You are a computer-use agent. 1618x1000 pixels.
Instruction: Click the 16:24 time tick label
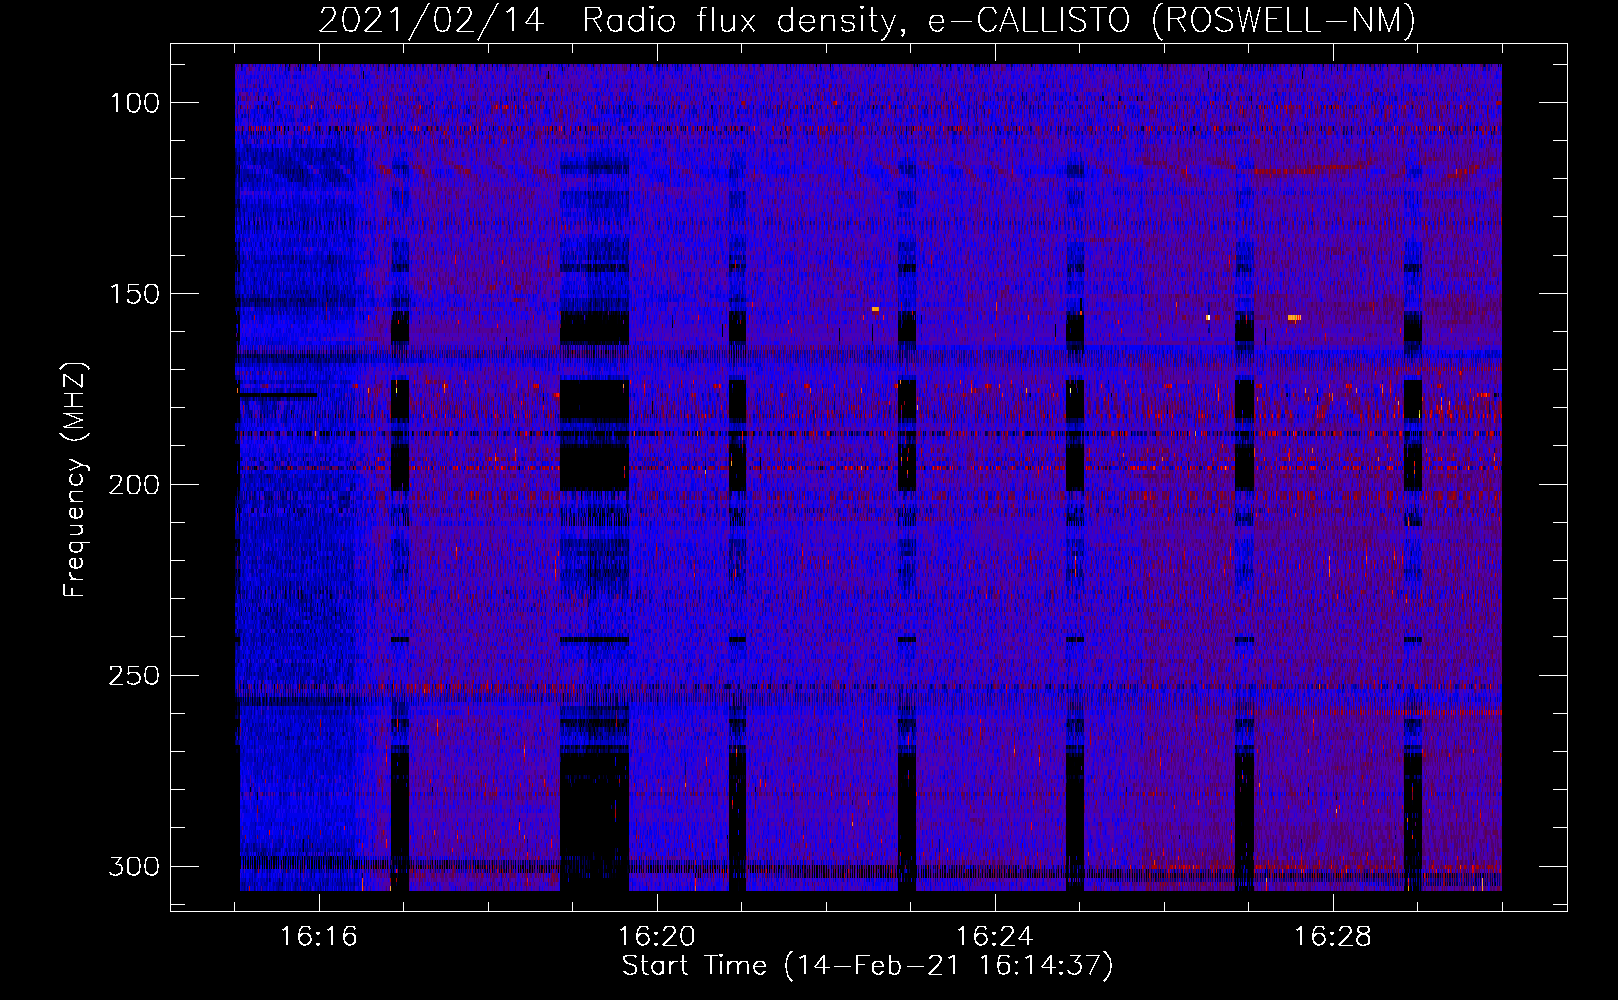coord(995,937)
